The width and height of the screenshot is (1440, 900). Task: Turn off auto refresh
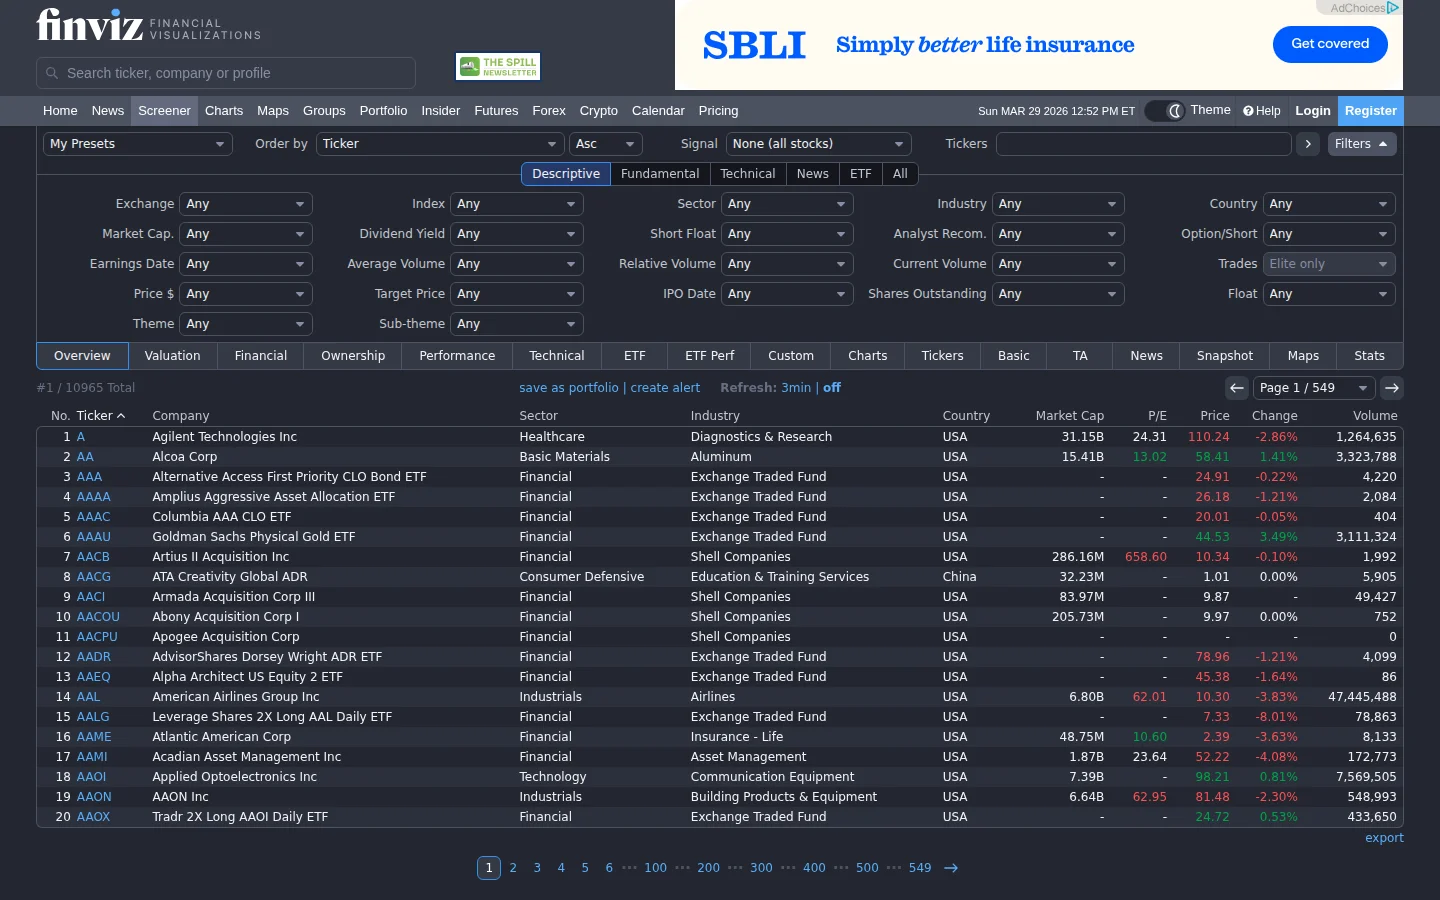(x=832, y=388)
